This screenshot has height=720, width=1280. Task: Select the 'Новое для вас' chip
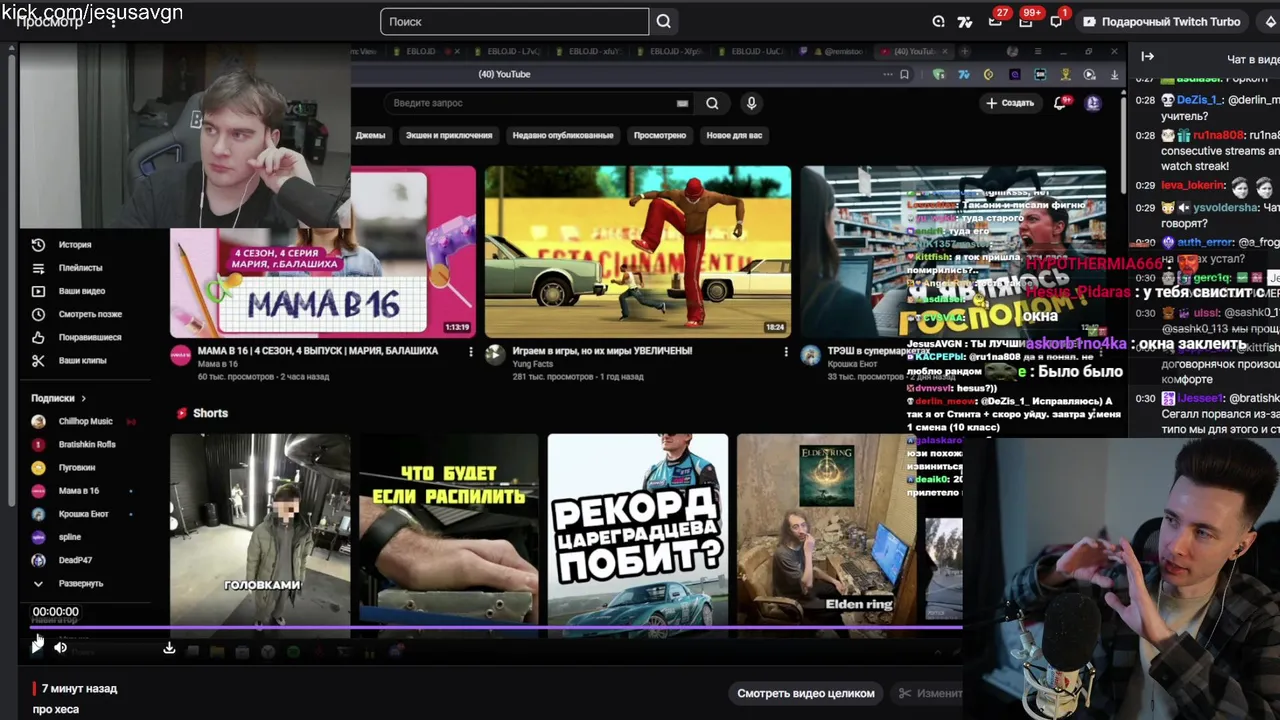(x=734, y=135)
